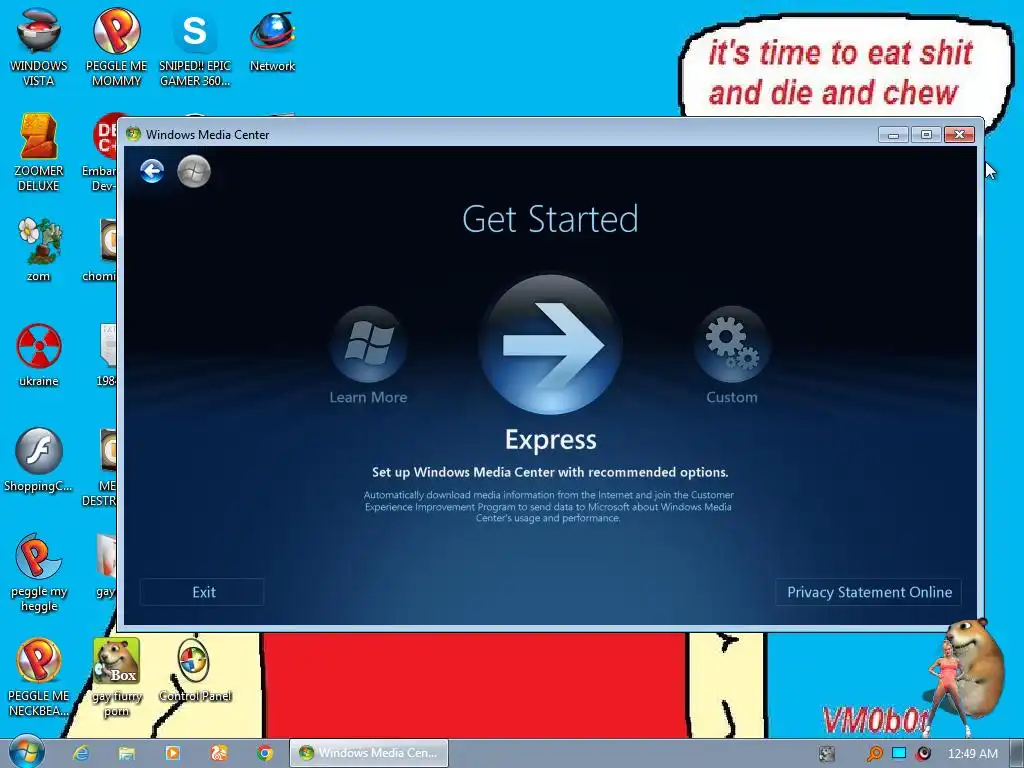Open the Box beaver desktop icon
Image resolution: width=1024 pixels, height=768 pixels.
coord(116,677)
